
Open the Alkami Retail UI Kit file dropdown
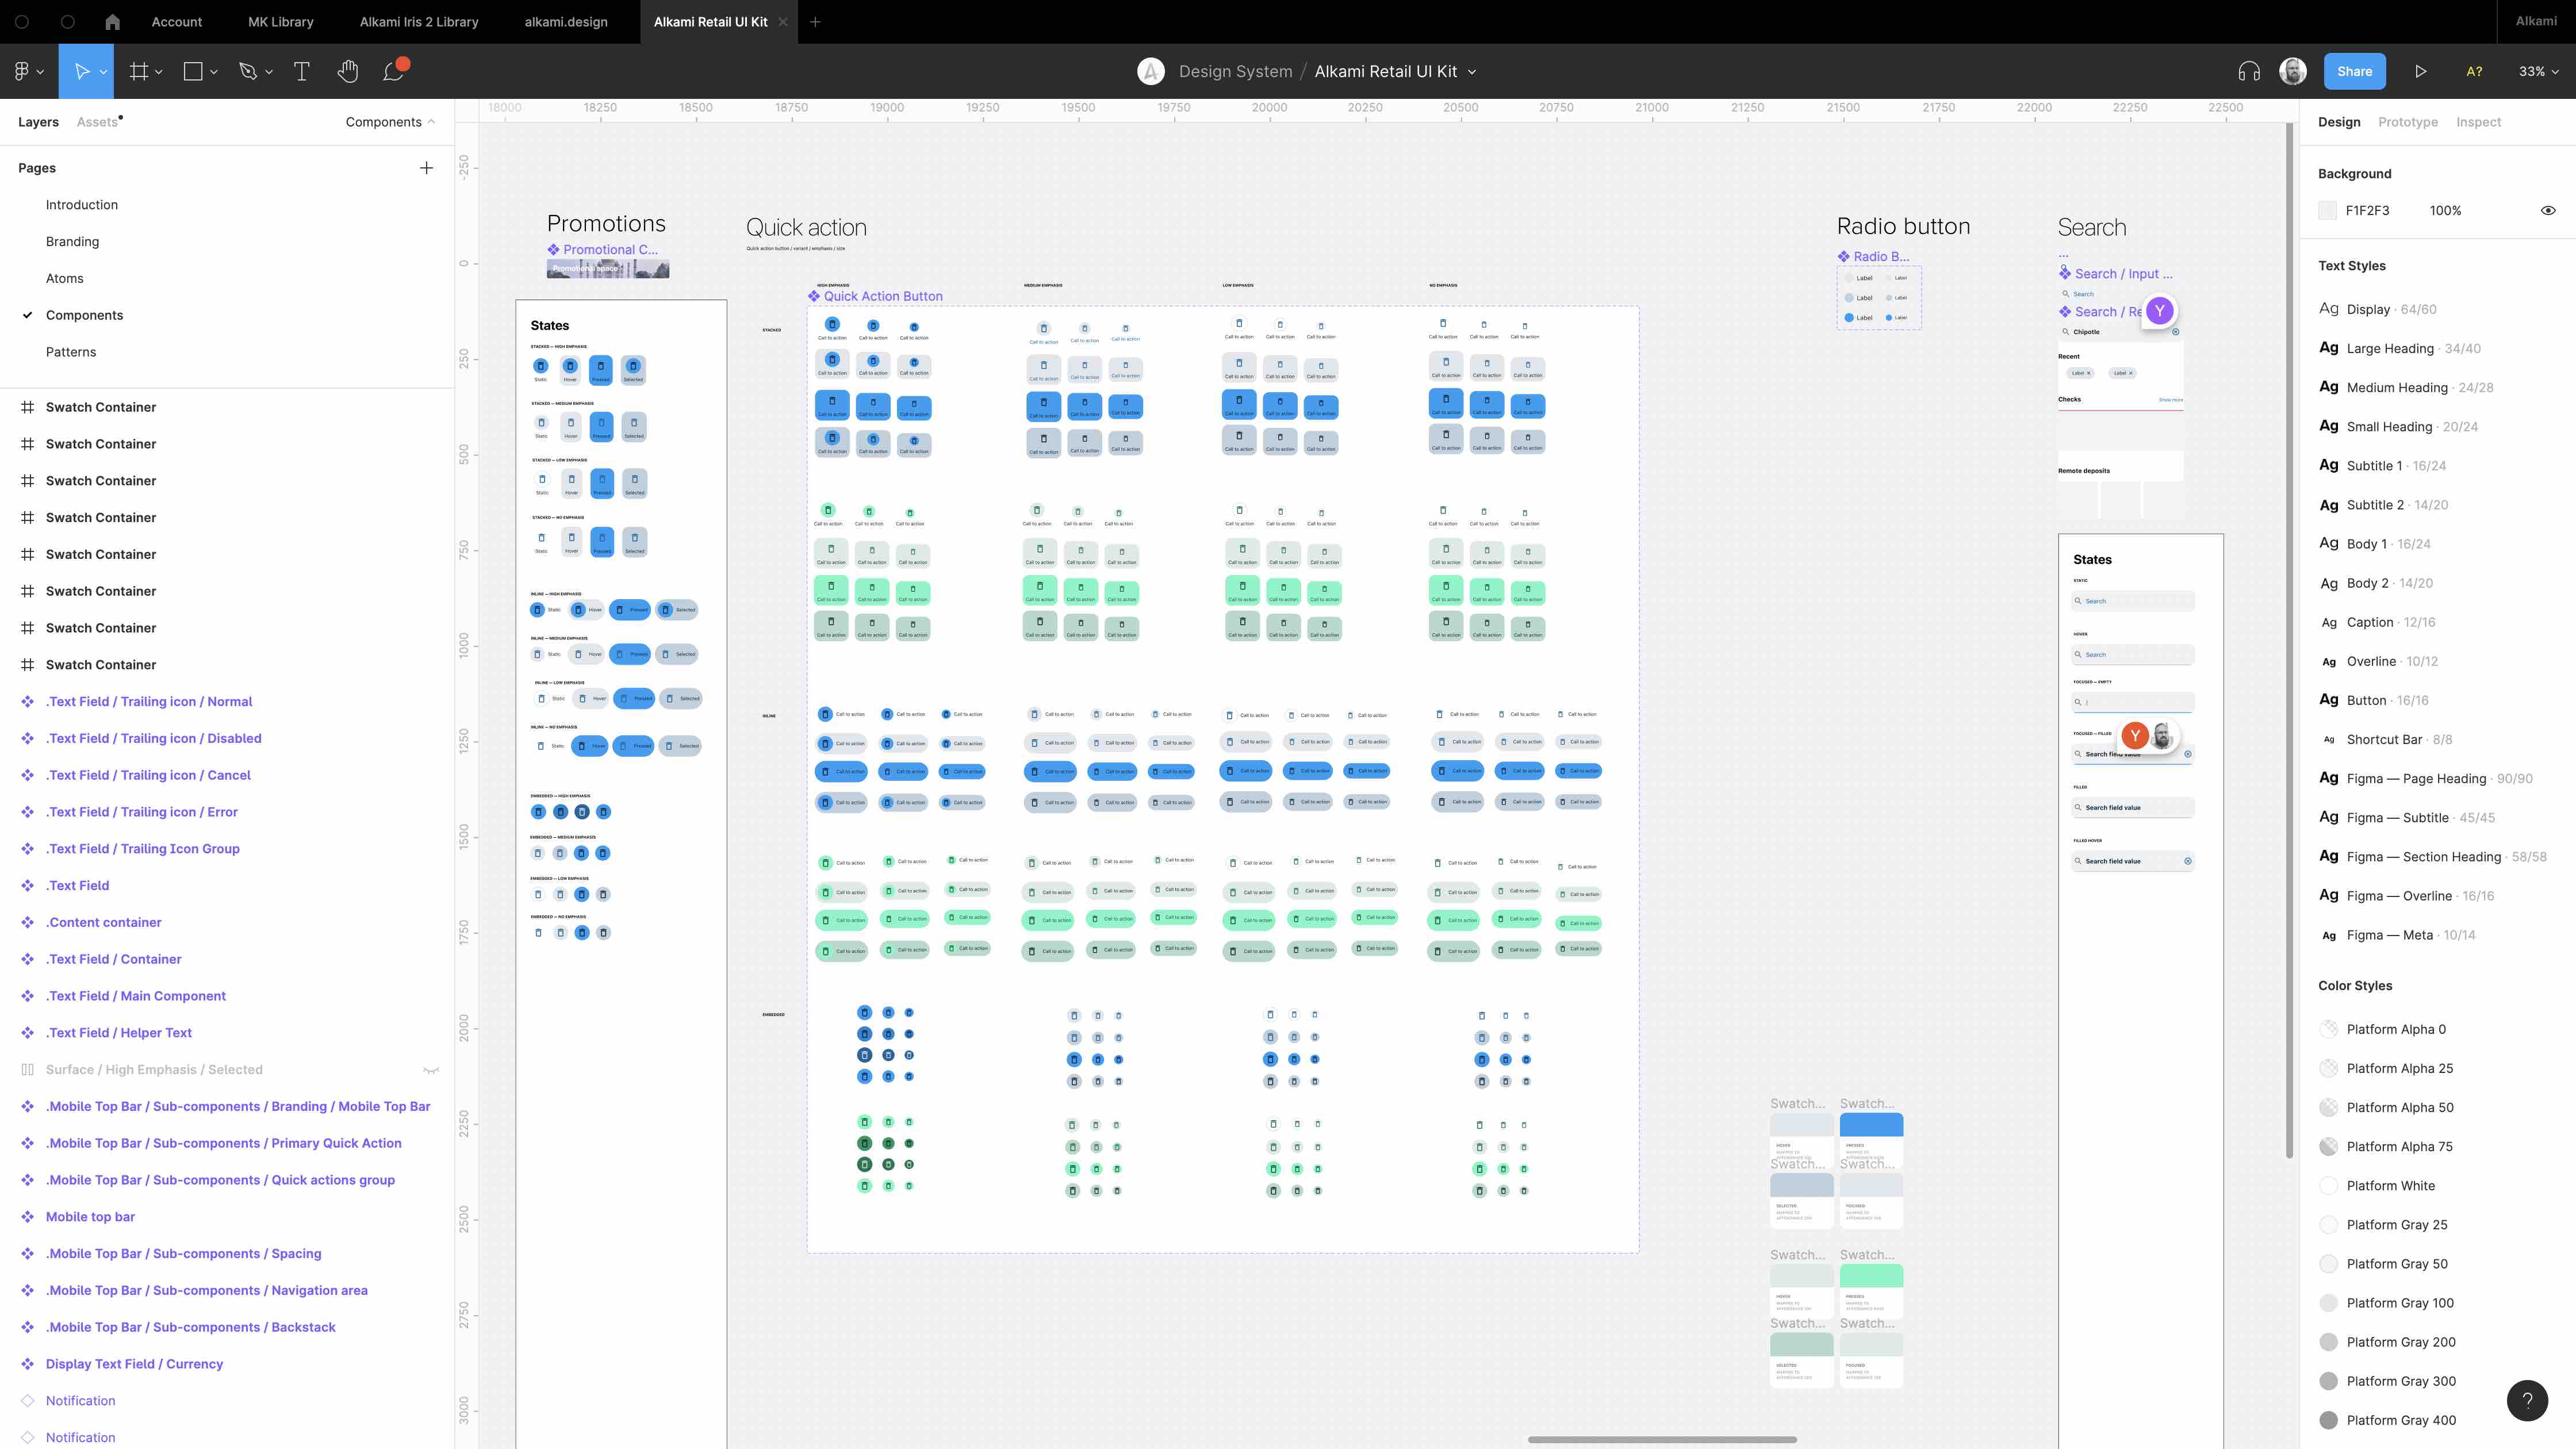(x=1472, y=72)
